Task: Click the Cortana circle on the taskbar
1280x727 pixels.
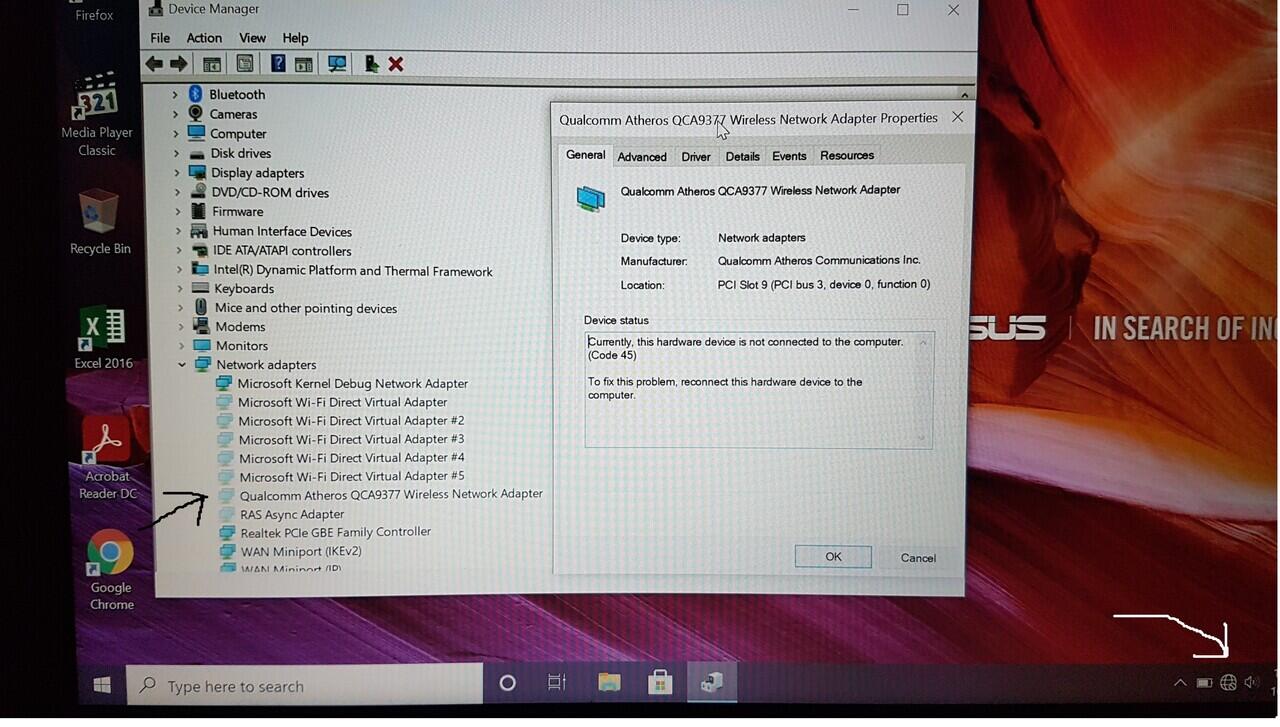Action: [x=507, y=683]
